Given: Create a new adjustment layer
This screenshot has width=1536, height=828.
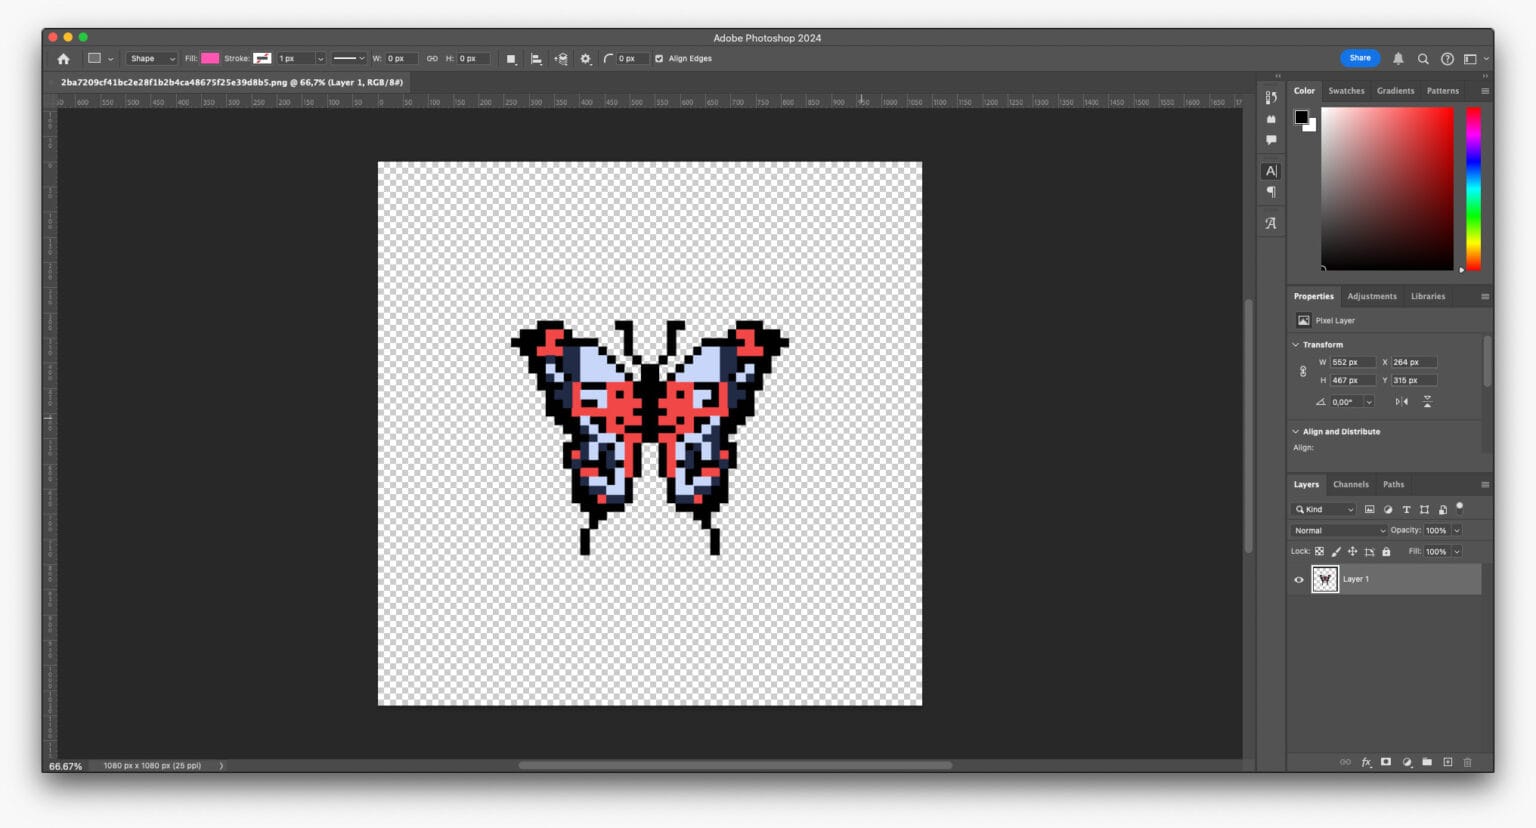Looking at the screenshot, I should 1407,762.
